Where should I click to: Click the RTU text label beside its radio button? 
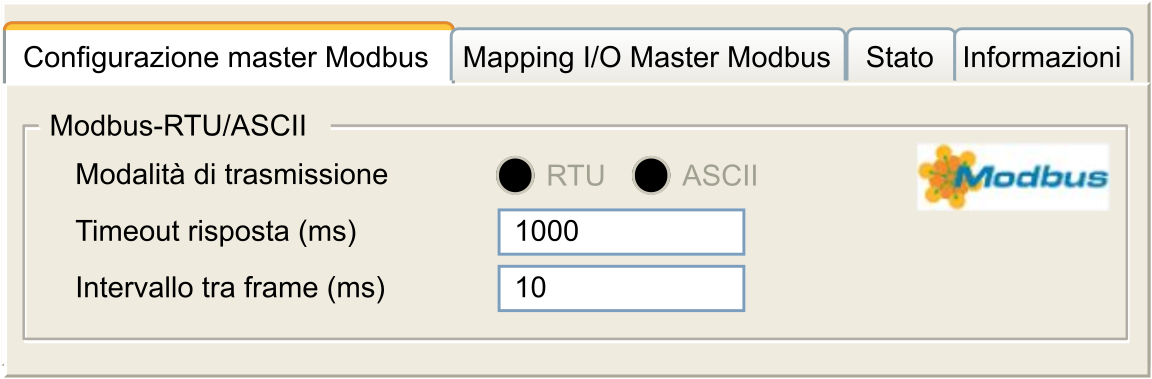[575, 176]
